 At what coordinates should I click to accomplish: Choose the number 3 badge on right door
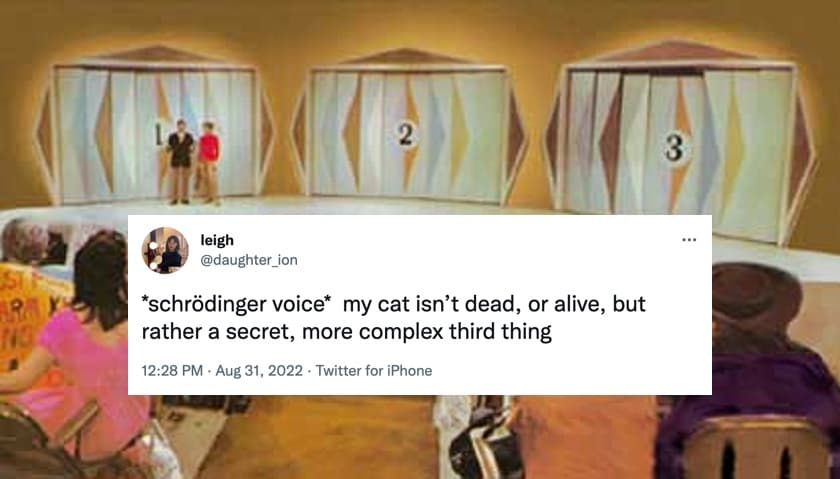[674, 149]
